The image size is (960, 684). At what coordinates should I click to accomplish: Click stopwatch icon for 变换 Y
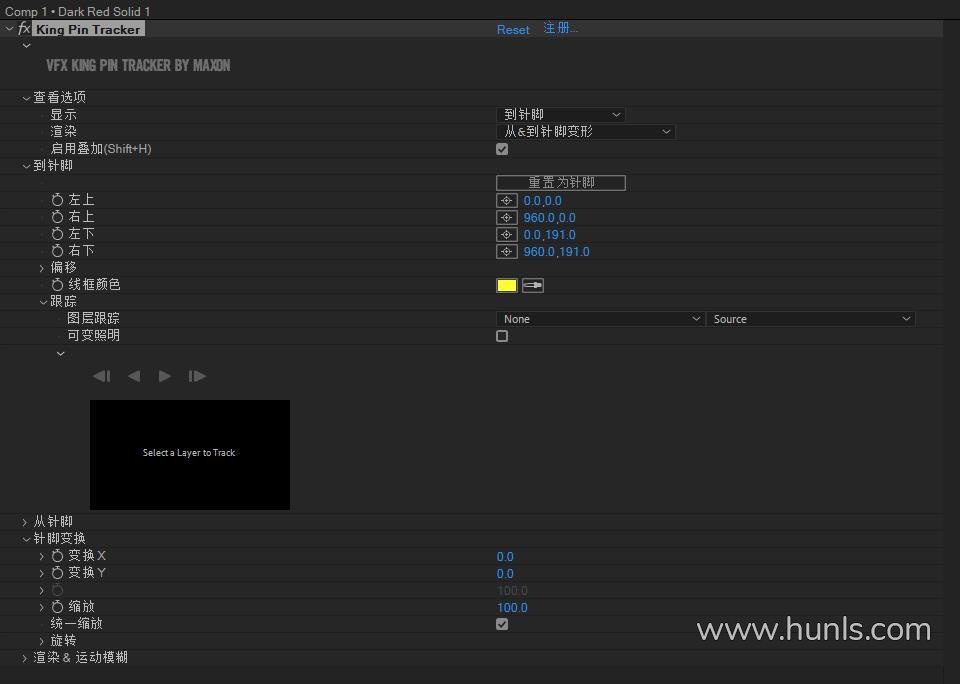[x=58, y=573]
